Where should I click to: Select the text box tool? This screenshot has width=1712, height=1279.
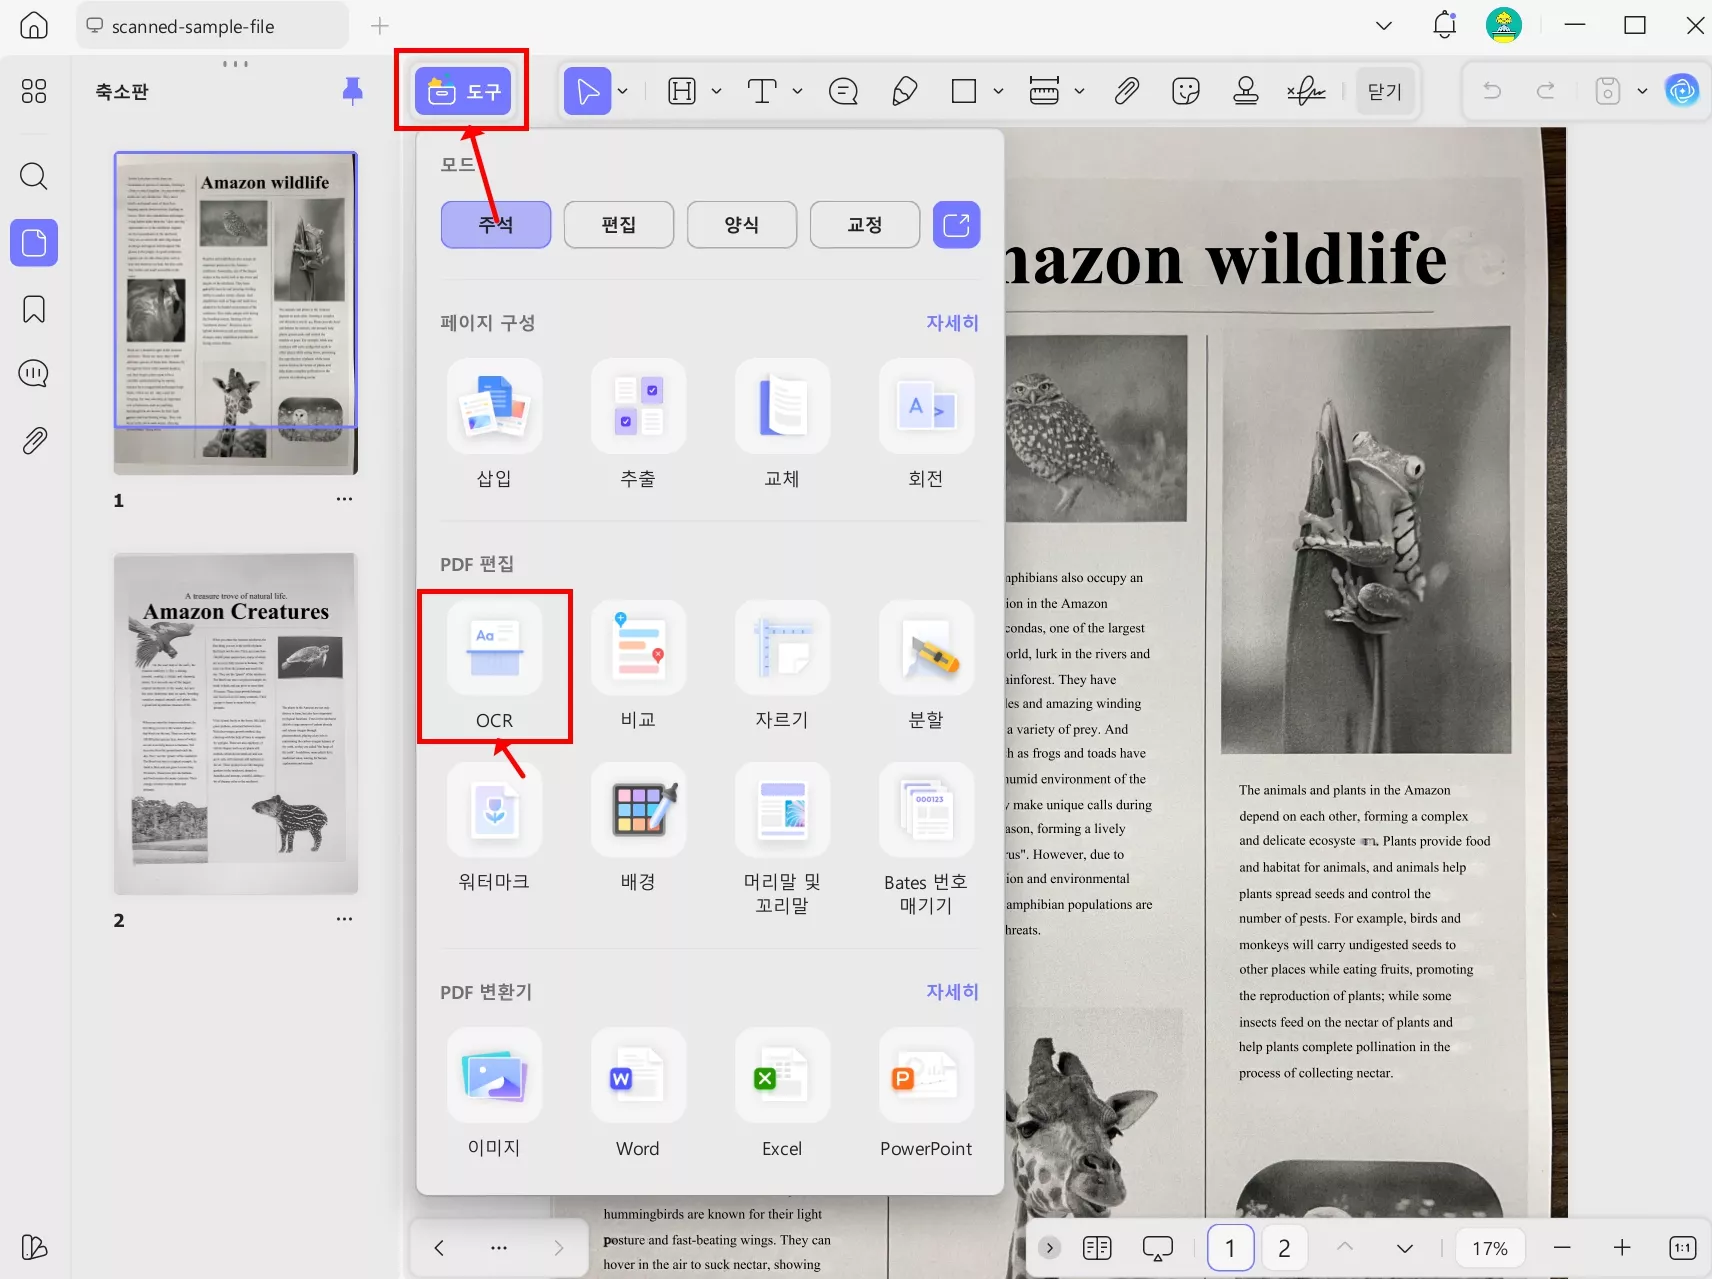click(762, 91)
